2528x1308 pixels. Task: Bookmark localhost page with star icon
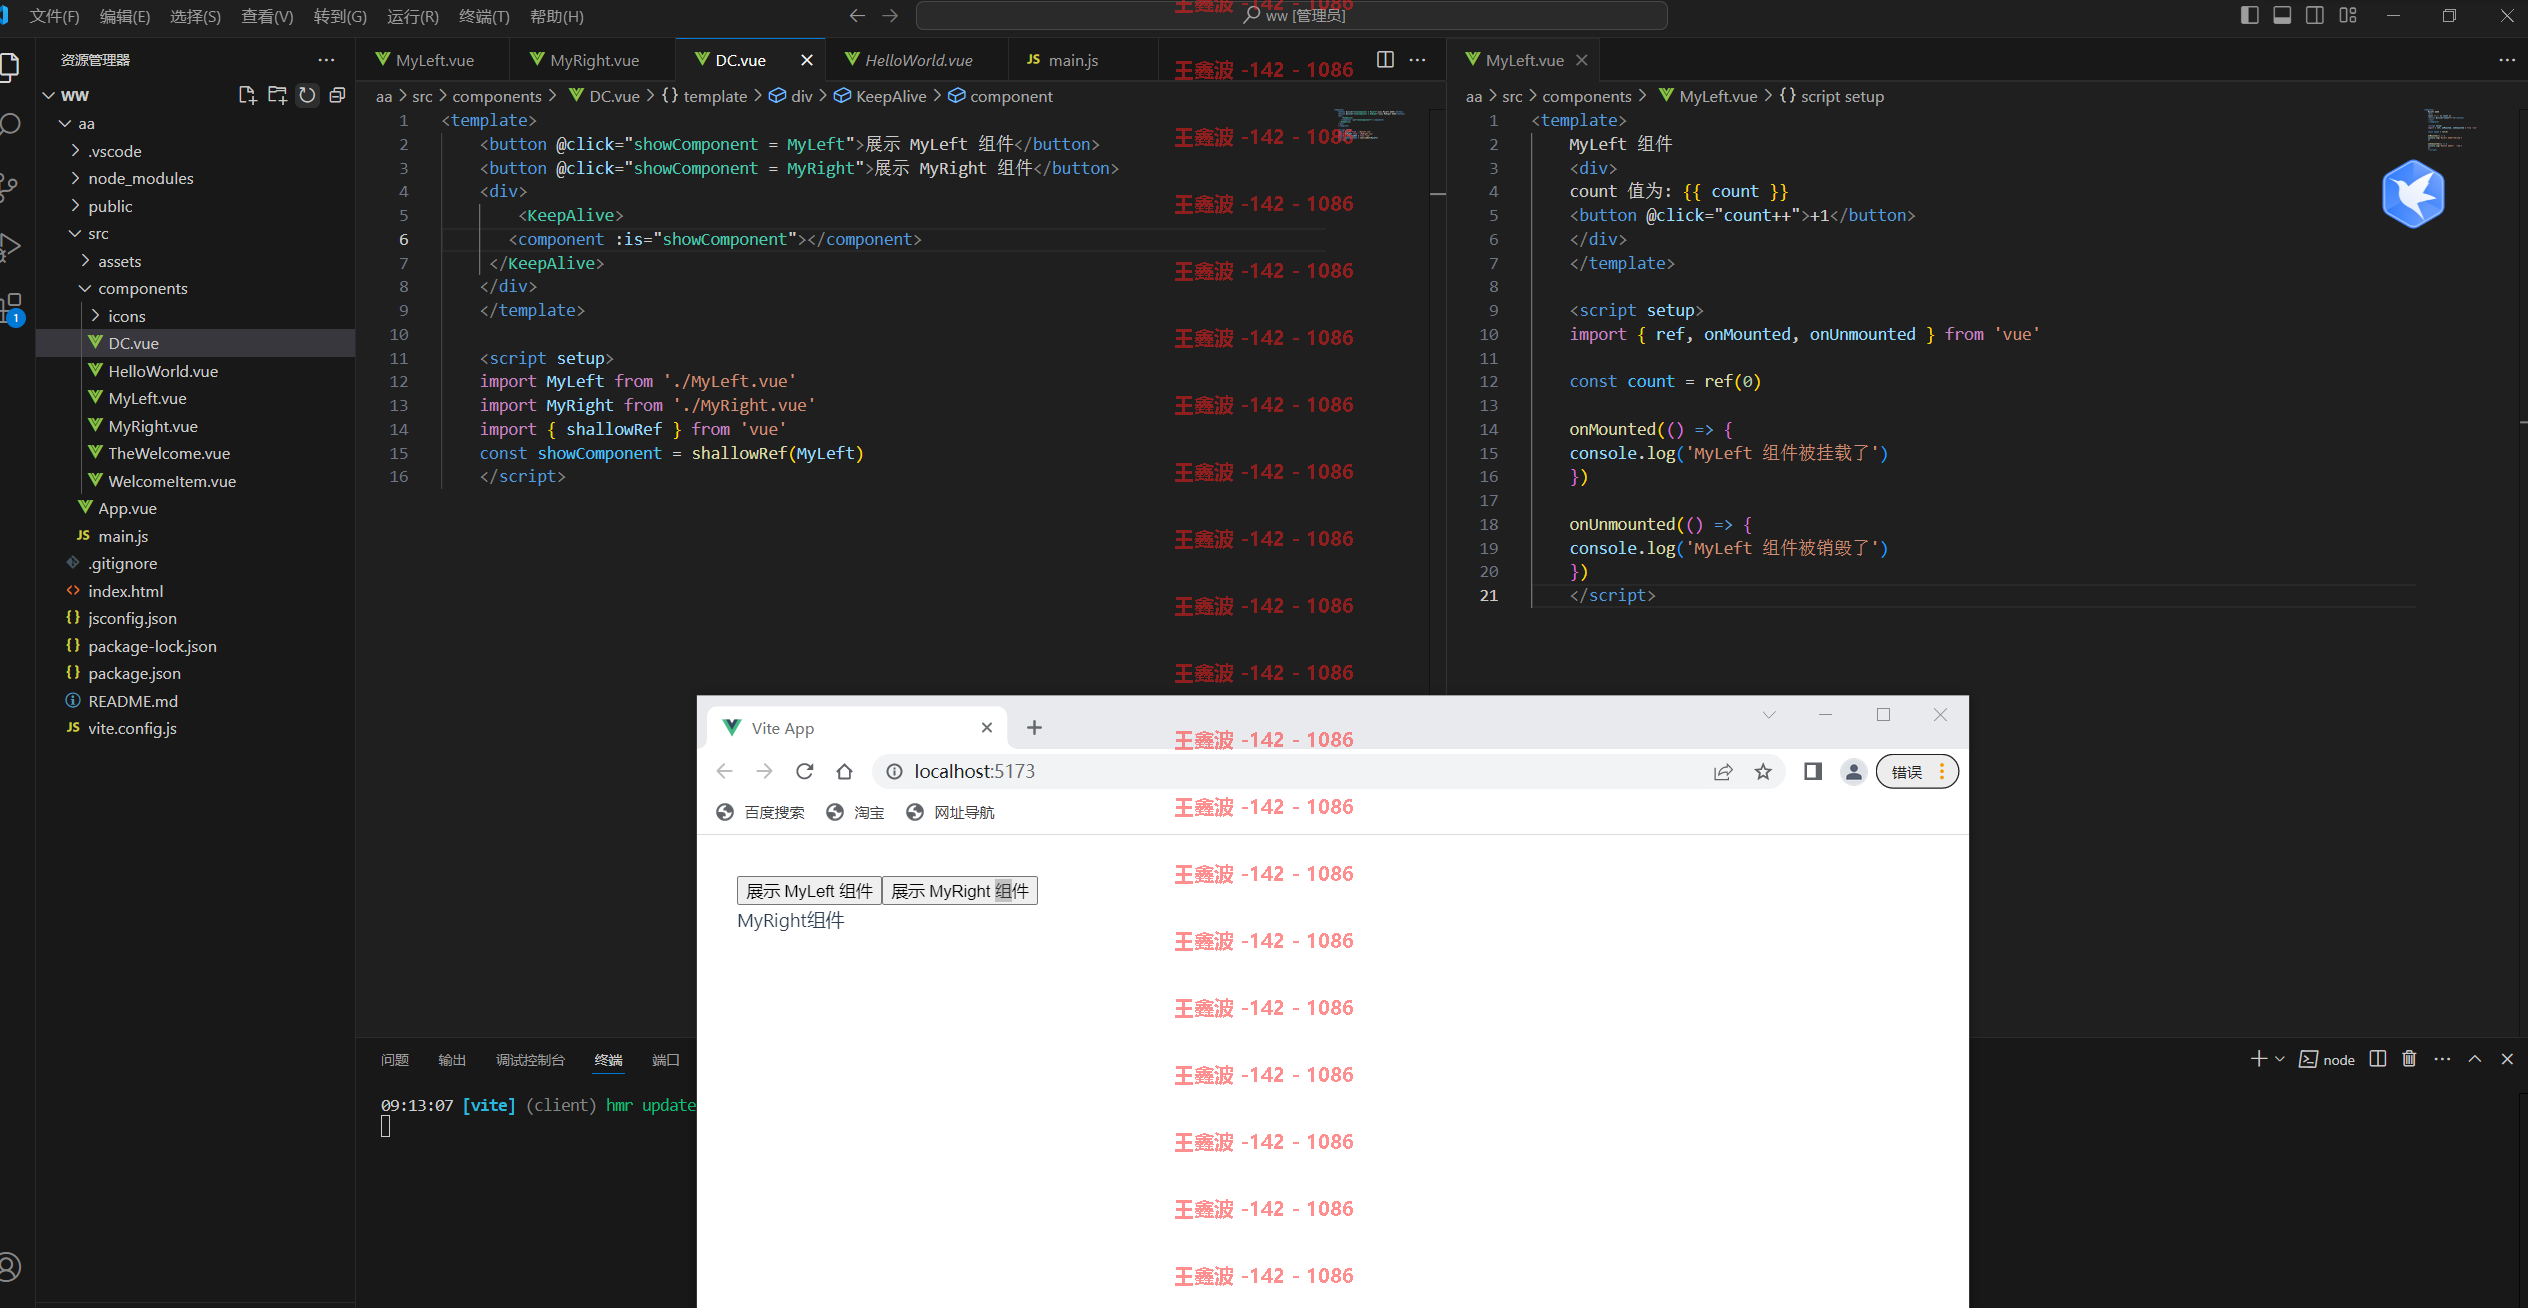(1763, 771)
